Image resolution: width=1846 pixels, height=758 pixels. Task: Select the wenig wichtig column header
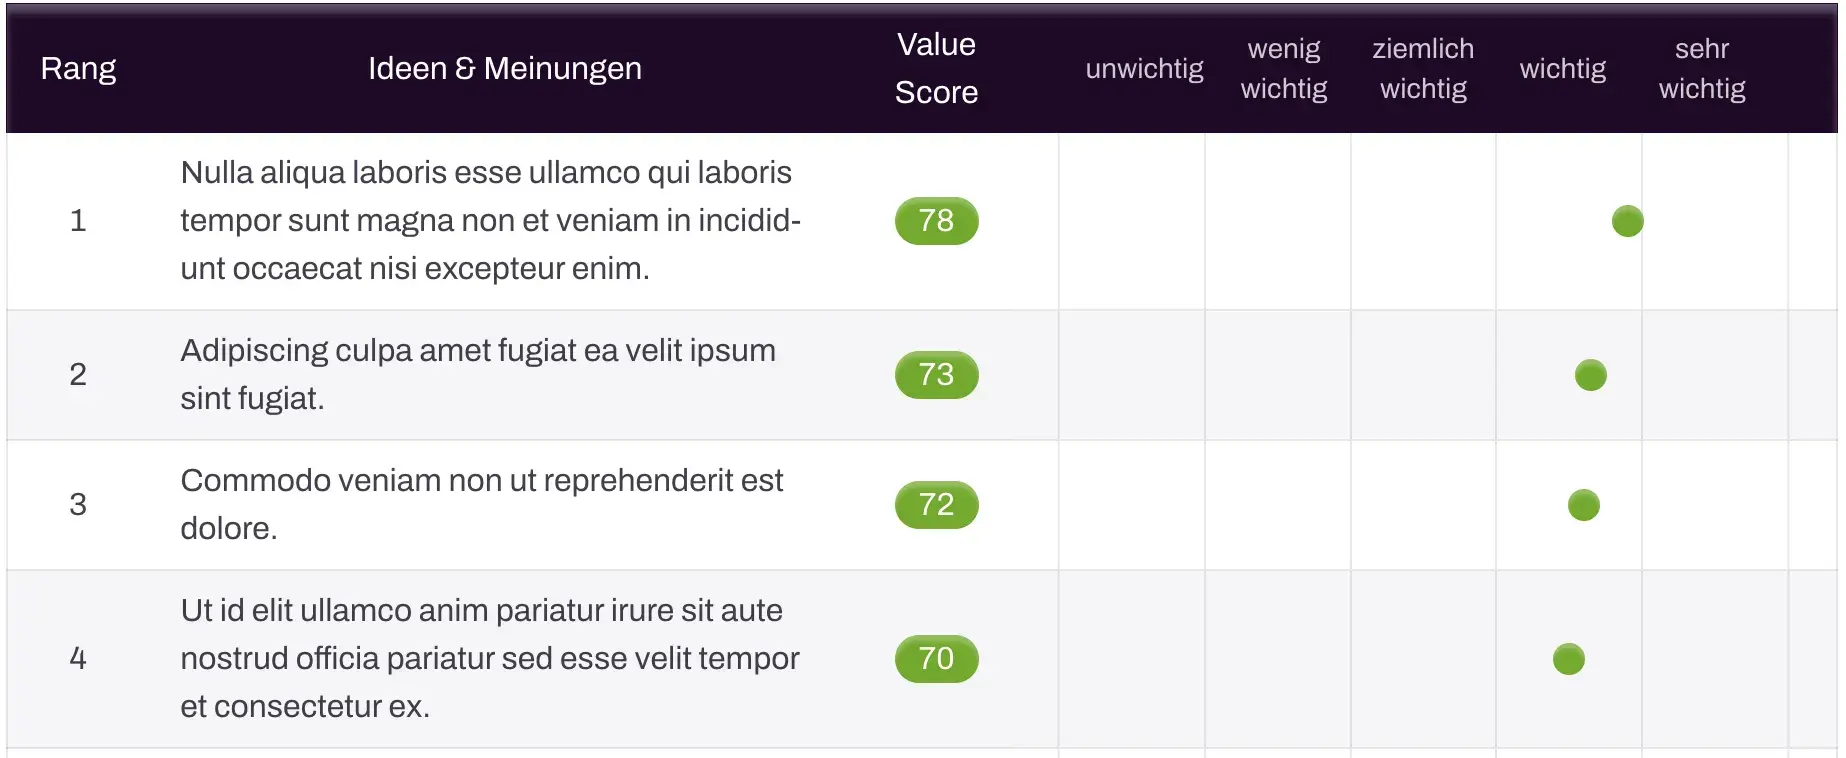point(1284,69)
